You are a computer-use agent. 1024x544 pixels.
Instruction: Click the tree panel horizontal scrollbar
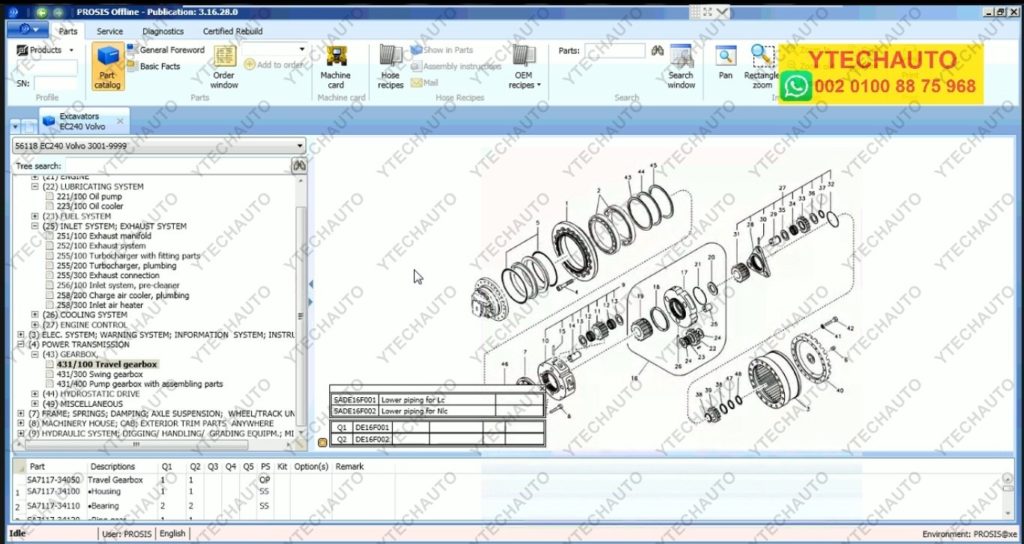tap(154, 444)
